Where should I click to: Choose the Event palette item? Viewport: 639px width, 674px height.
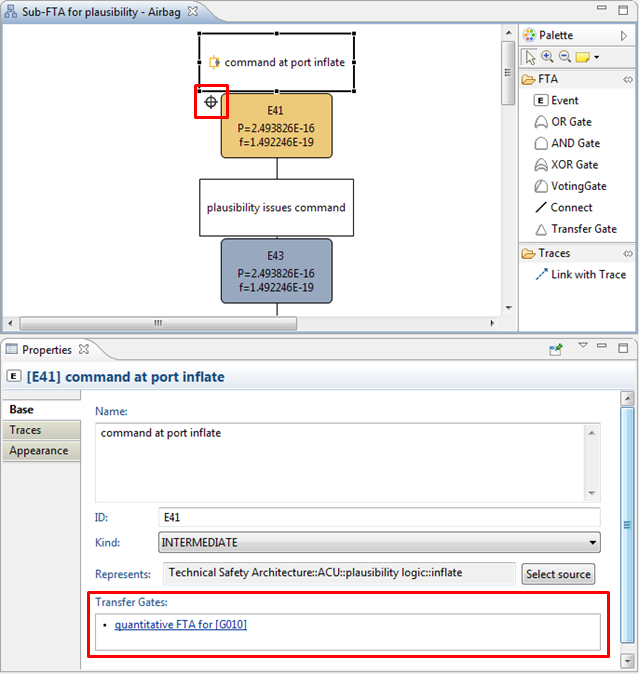[556, 101]
